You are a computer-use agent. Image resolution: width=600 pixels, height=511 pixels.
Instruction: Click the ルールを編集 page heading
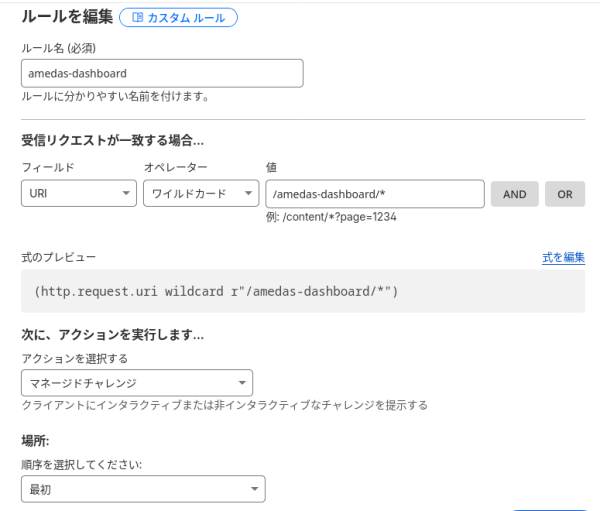[x=65, y=17]
